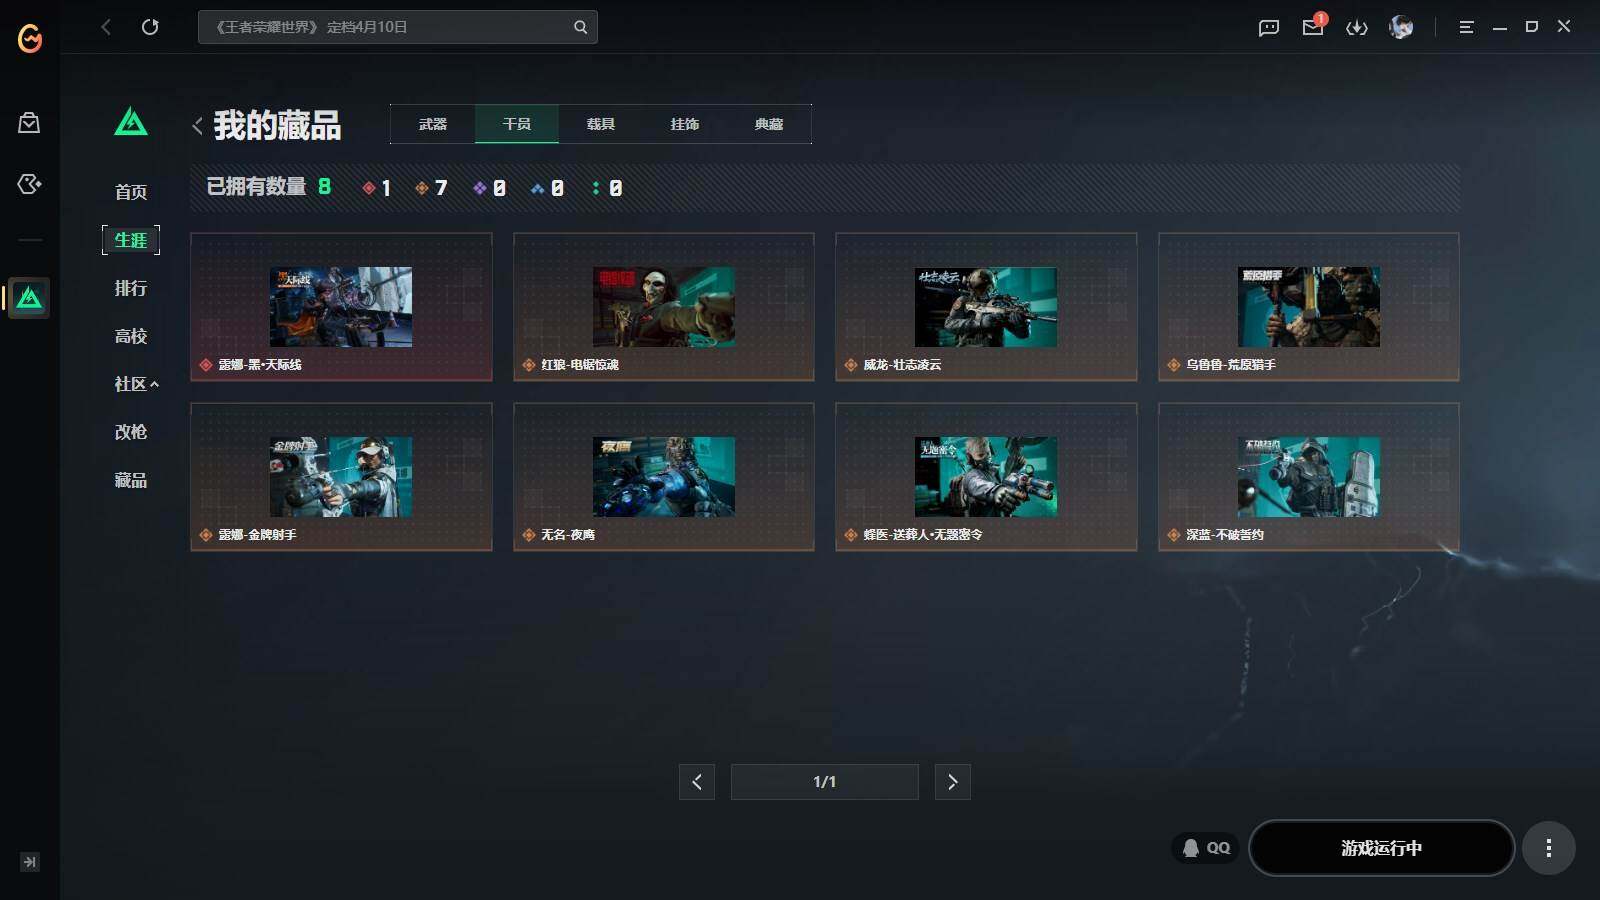Open the game library icon in left sidebar
1600x900 pixels.
click(x=29, y=184)
